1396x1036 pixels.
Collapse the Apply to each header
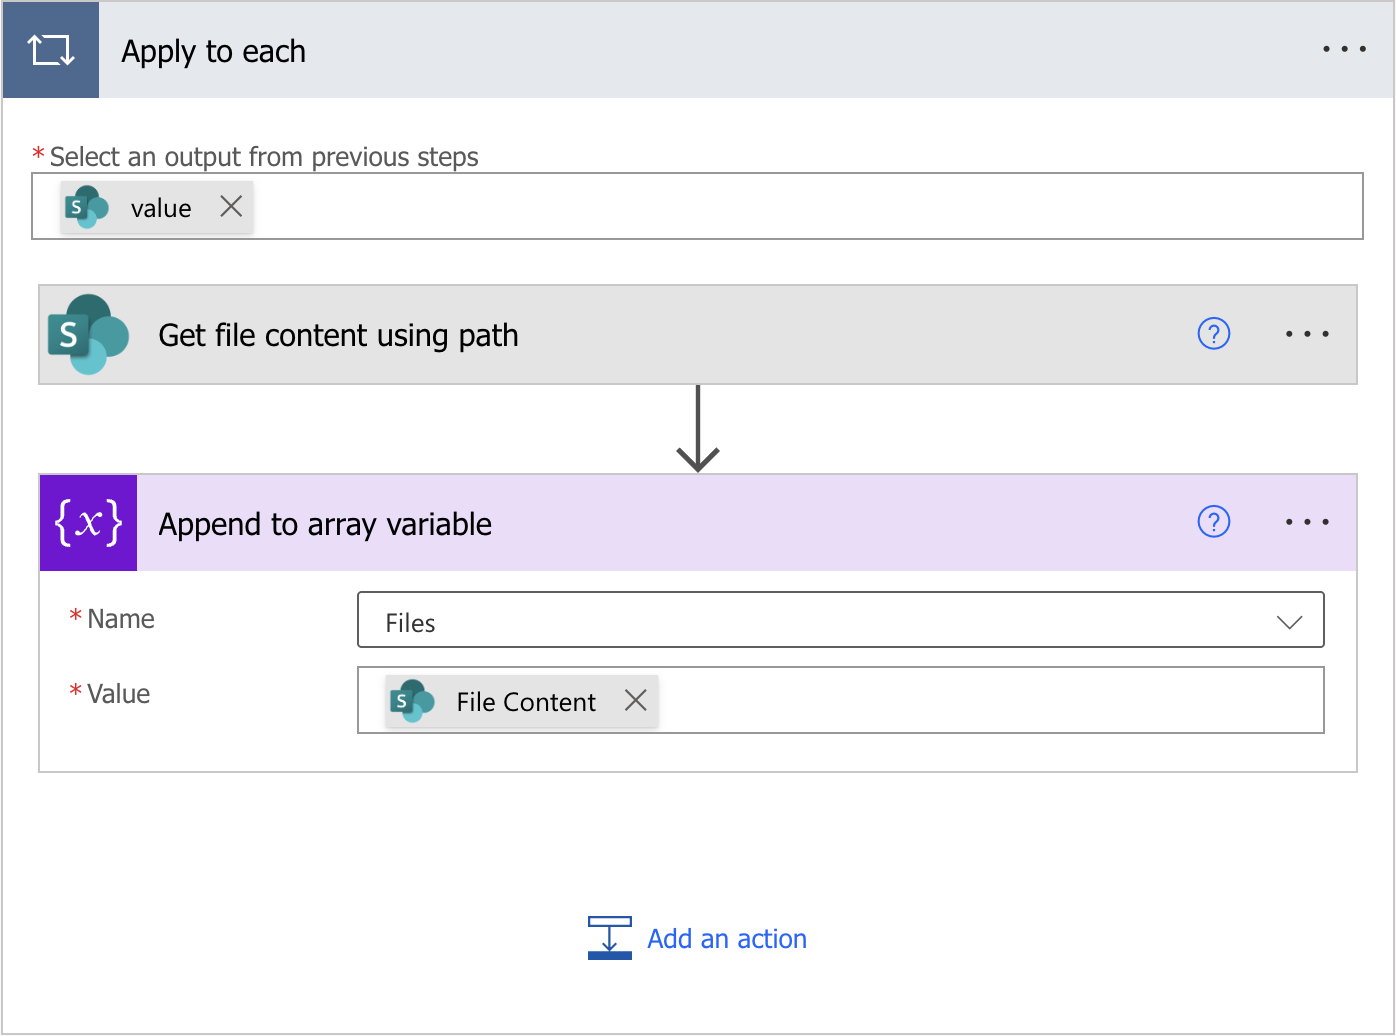pyautogui.click(x=698, y=50)
